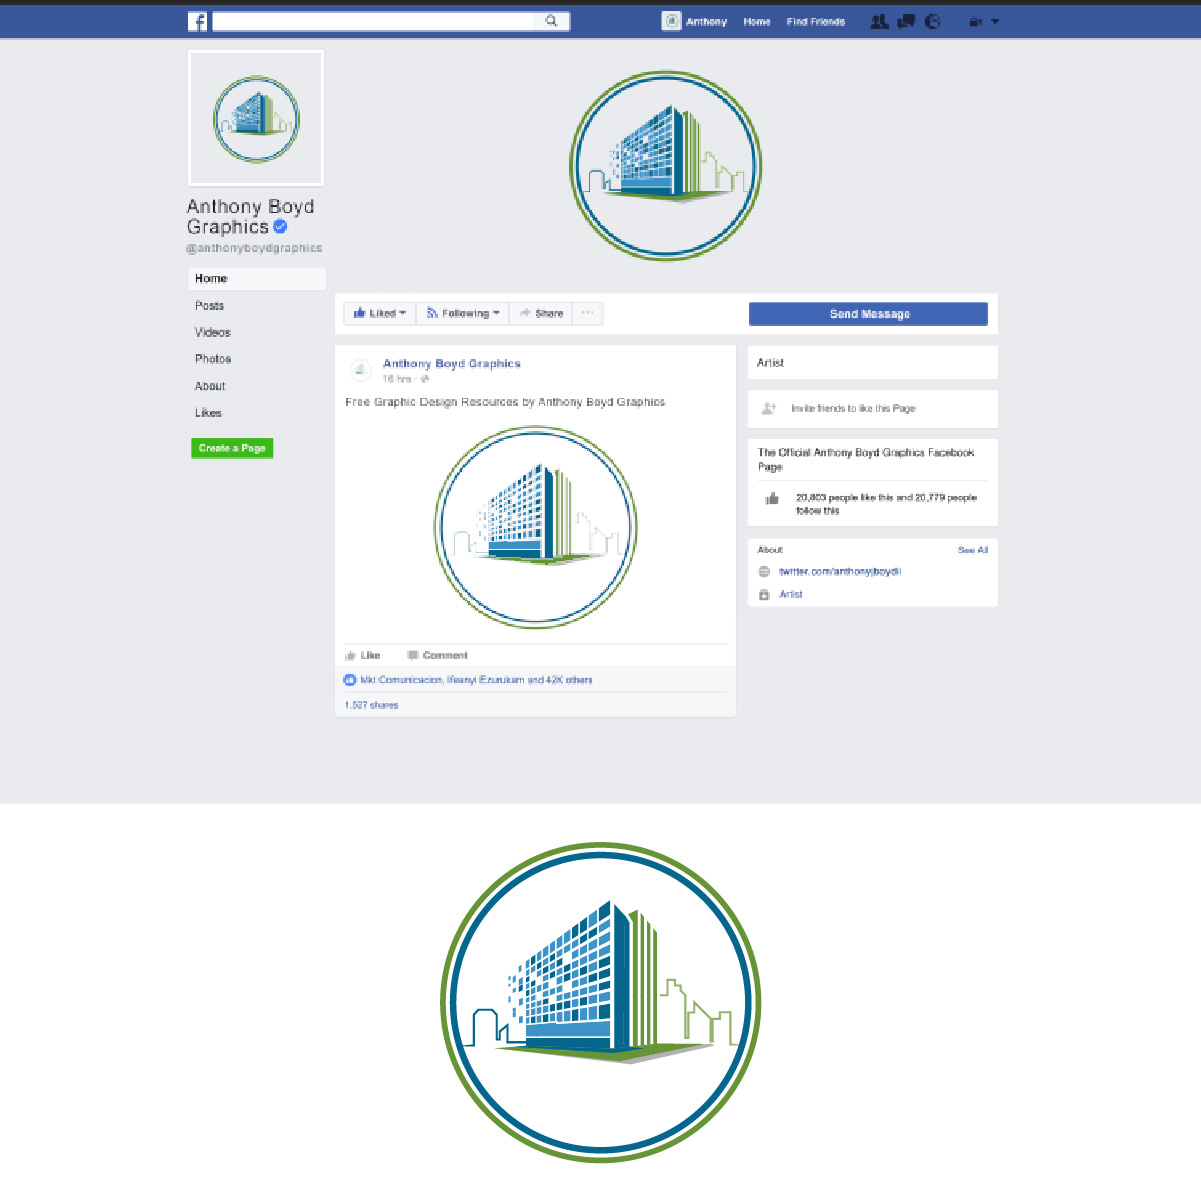Open Posts section in sidebar
1201x1201 pixels.
(210, 306)
